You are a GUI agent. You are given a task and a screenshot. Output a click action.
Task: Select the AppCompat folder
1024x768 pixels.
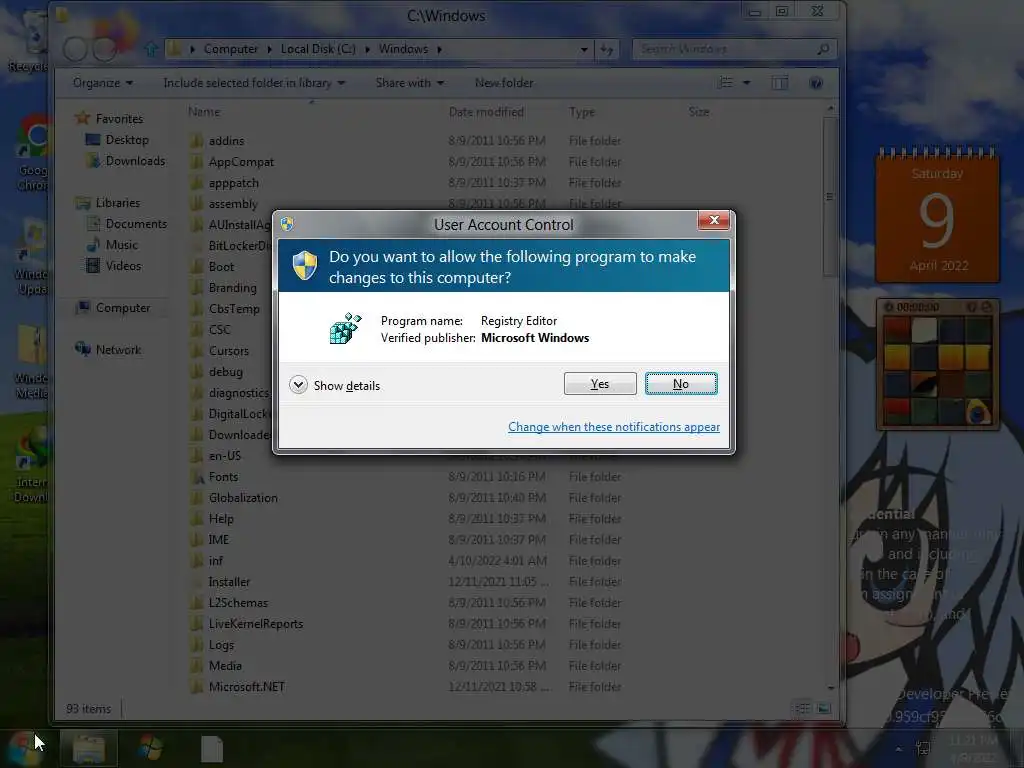241,161
